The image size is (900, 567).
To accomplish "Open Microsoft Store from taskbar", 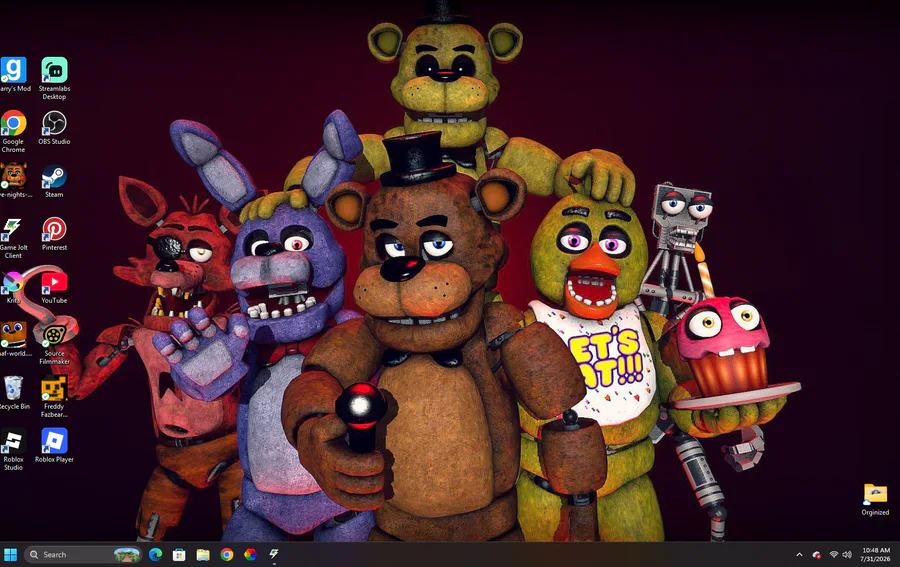I will (179, 554).
